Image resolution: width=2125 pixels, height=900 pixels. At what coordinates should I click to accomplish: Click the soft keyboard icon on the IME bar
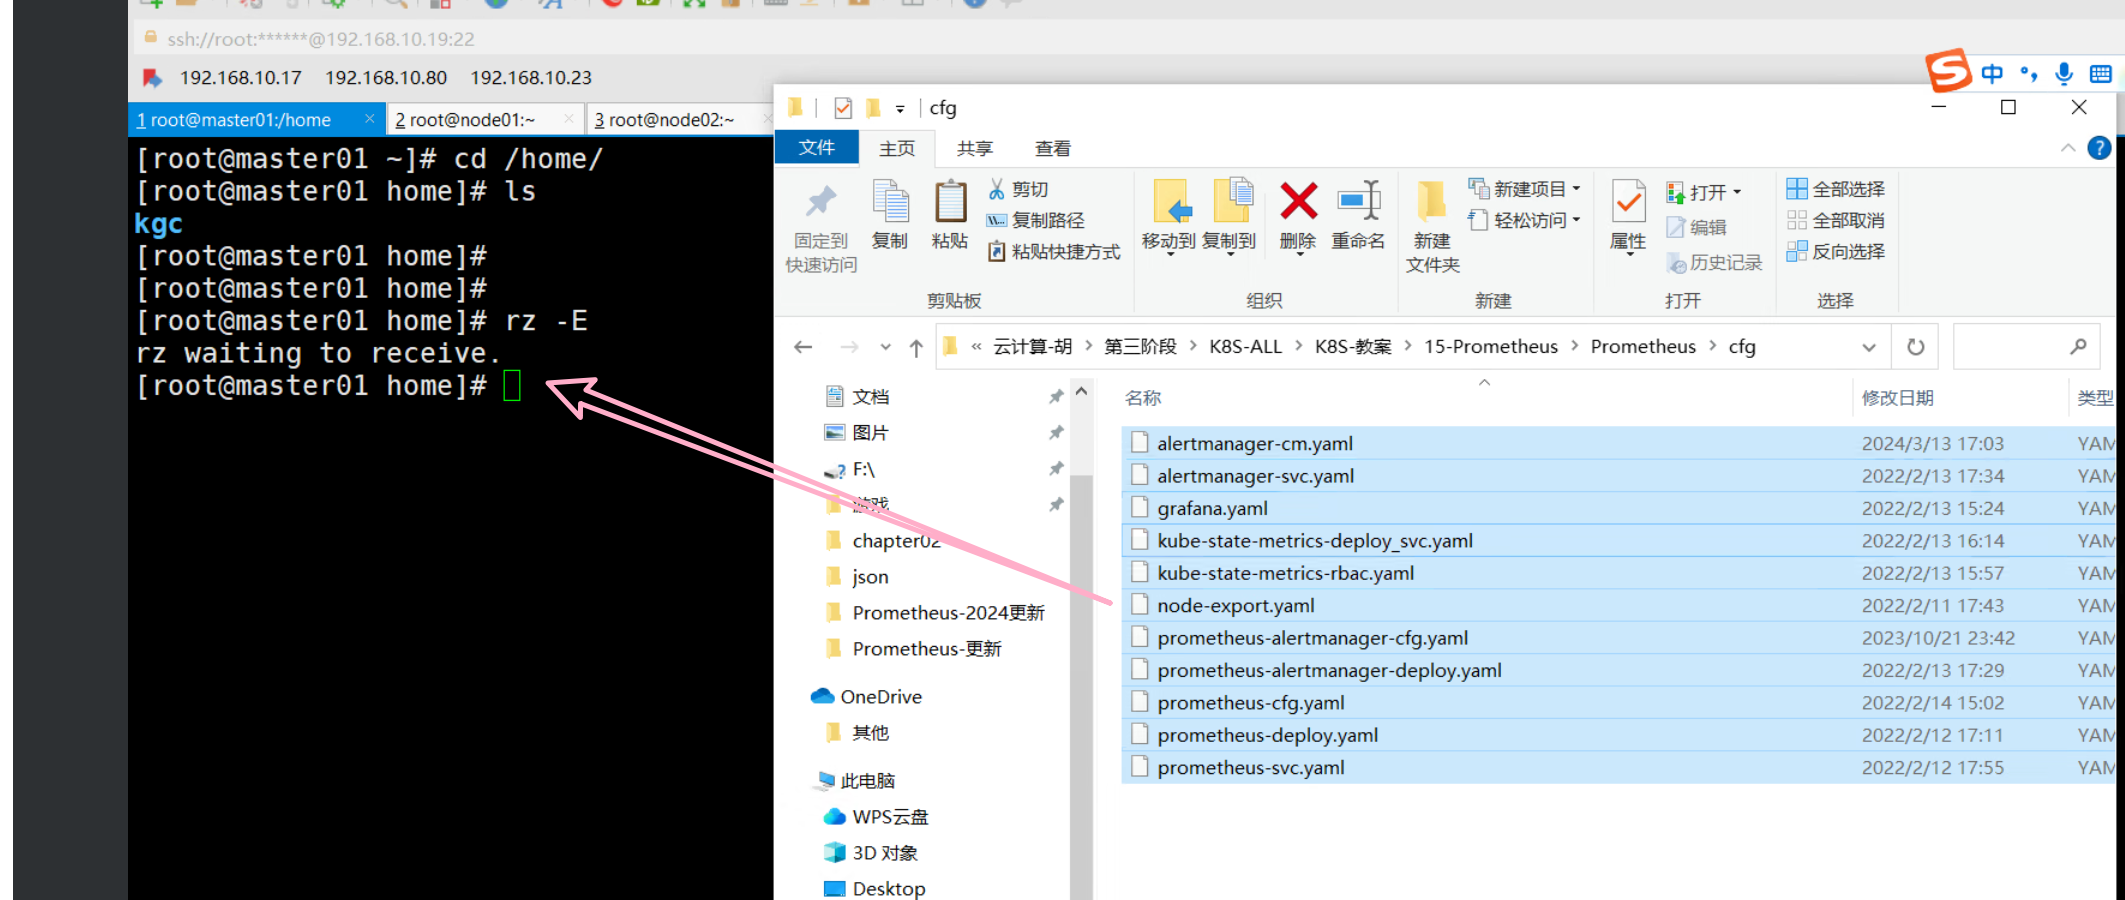(2101, 74)
